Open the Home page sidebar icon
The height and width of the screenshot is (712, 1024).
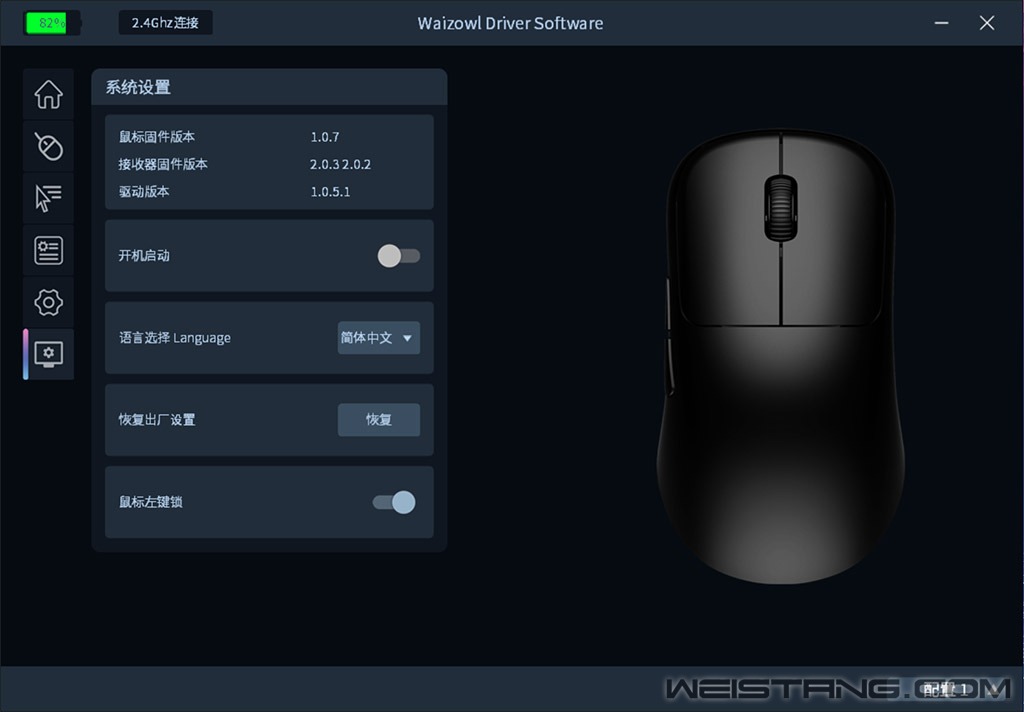48,94
